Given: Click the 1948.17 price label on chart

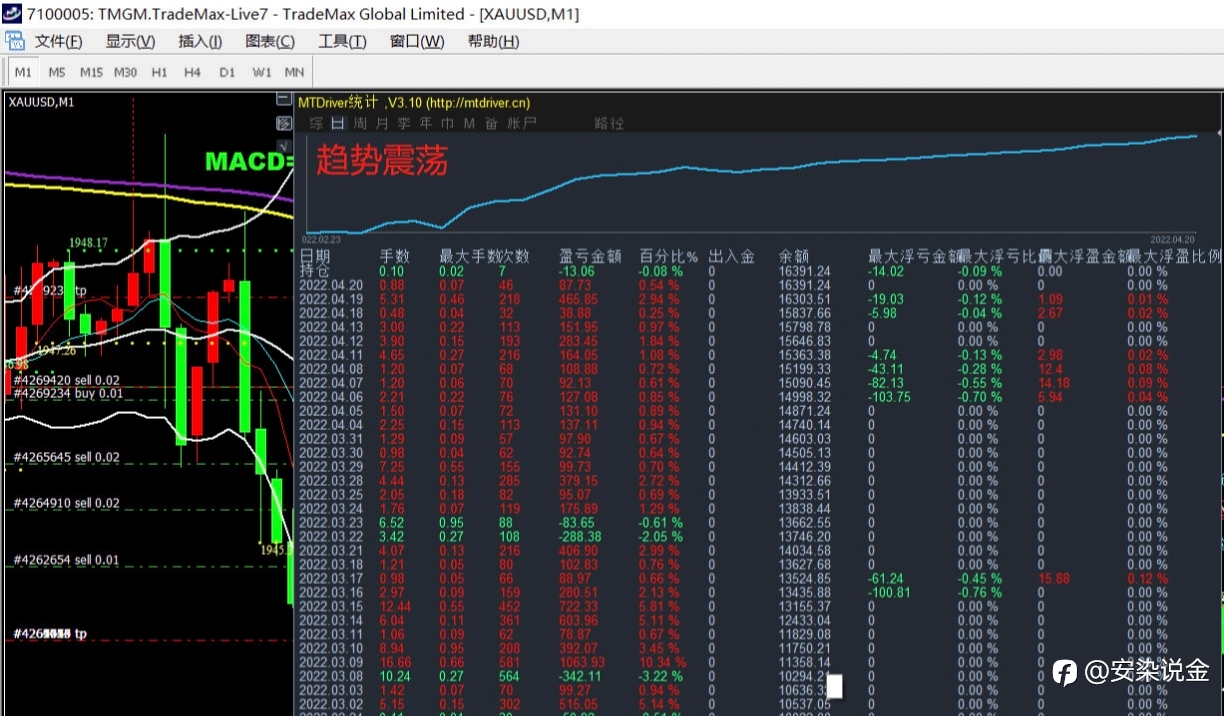Looking at the screenshot, I should coord(88,243).
